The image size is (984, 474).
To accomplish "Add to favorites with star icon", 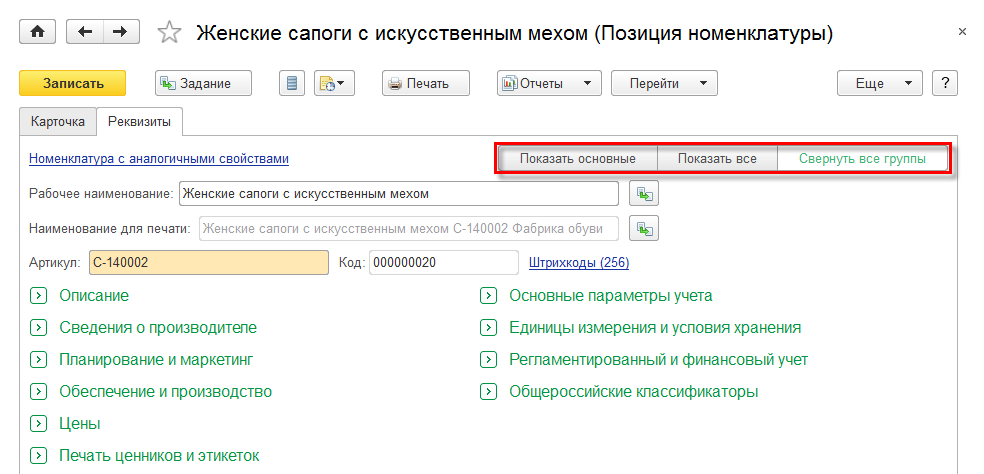I will pos(170,33).
